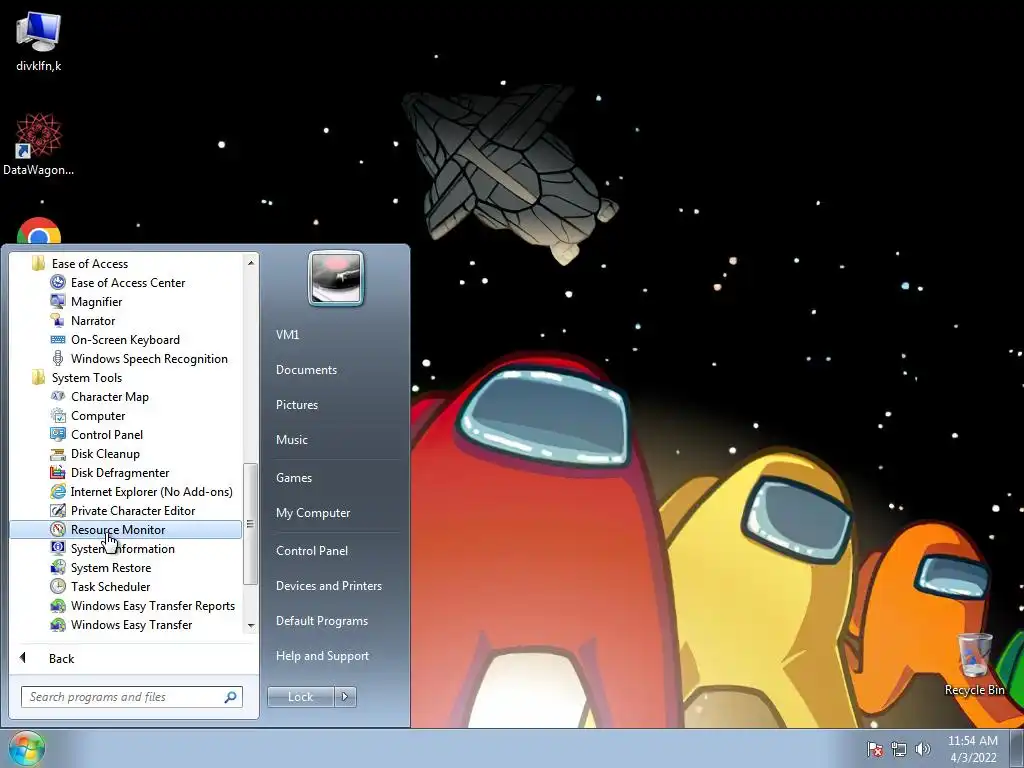1024x768 pixels.
Task: Click the Computer icon under System Tools
Action: click(x=58, y=415)
